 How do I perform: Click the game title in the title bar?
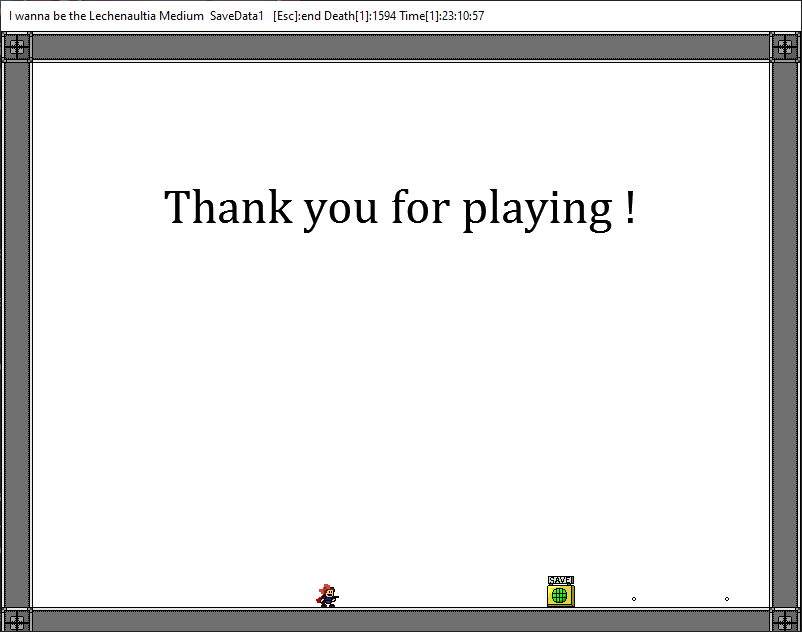click(106, 16)
